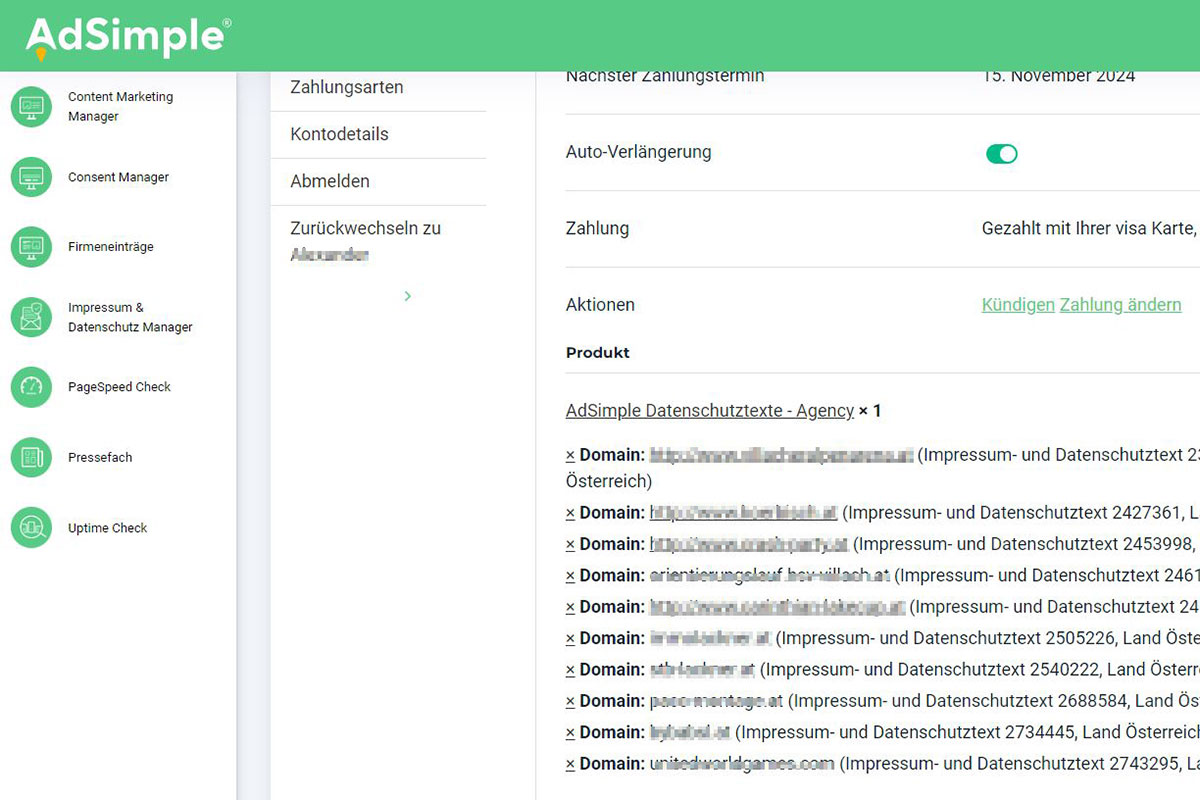The height and width of the screenshot is (800, 1200).
Task: Expand the green chevron below account menu
Action: point(407,296)
